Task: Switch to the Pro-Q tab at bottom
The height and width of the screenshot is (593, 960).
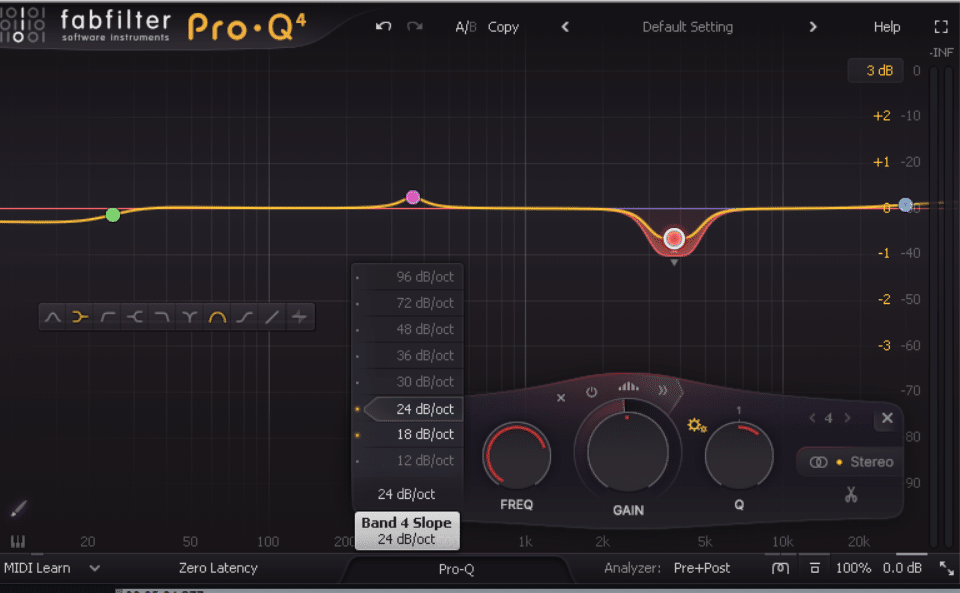Action: 458,568
